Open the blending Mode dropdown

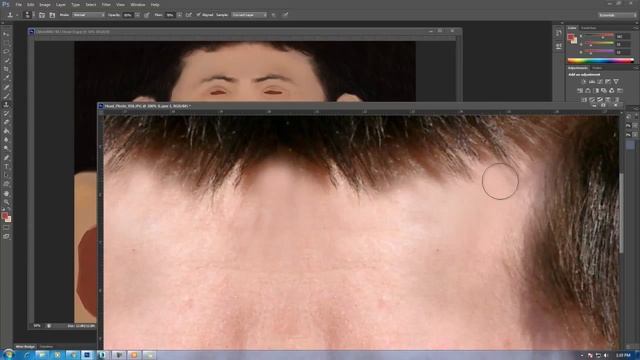[89, 15]
